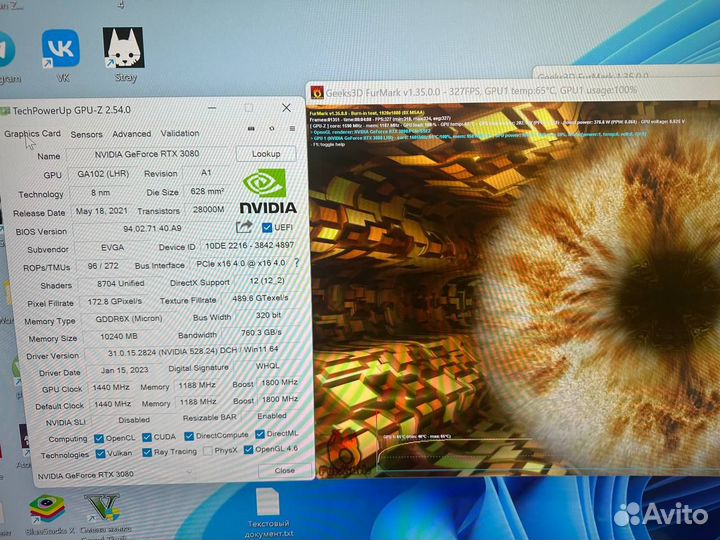Click the BIOS export share icon

[244, 226]
